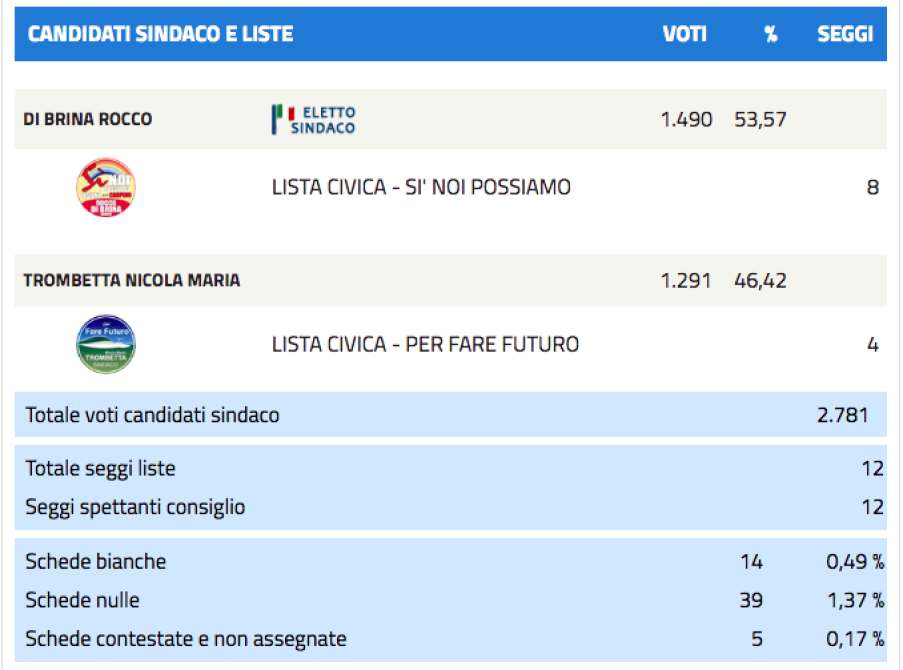The height and width of the screenshot is (670, 903).
Task: Click the Schede nulle row
Action: [450, 600]
